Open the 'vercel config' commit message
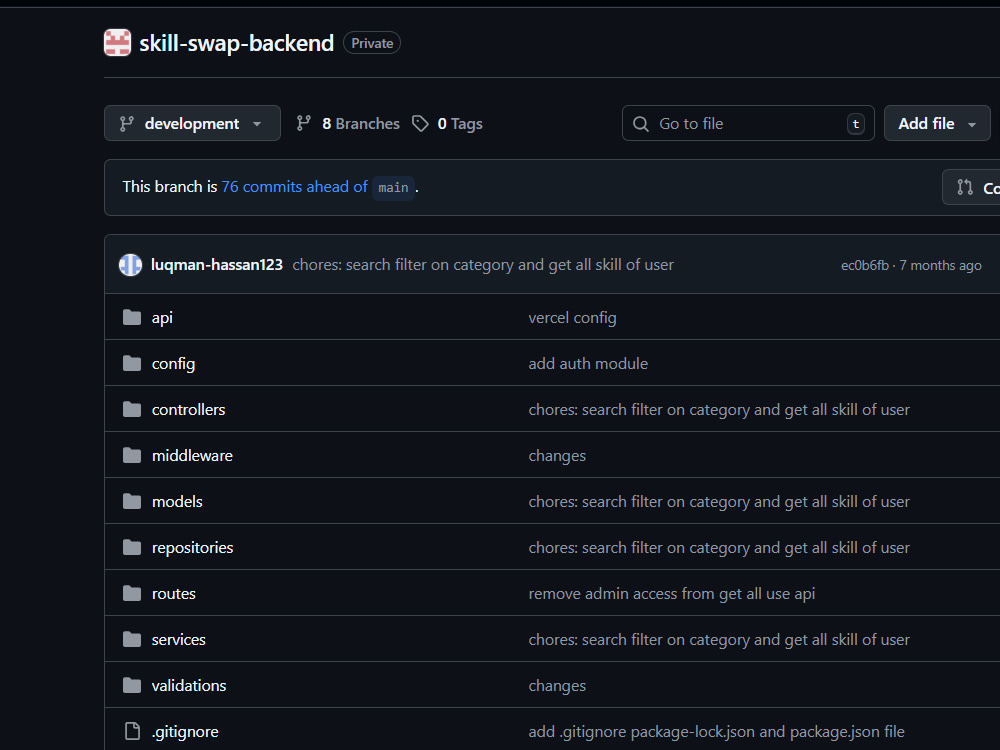This screenshot has height=750, width=1000. point(572,318)
